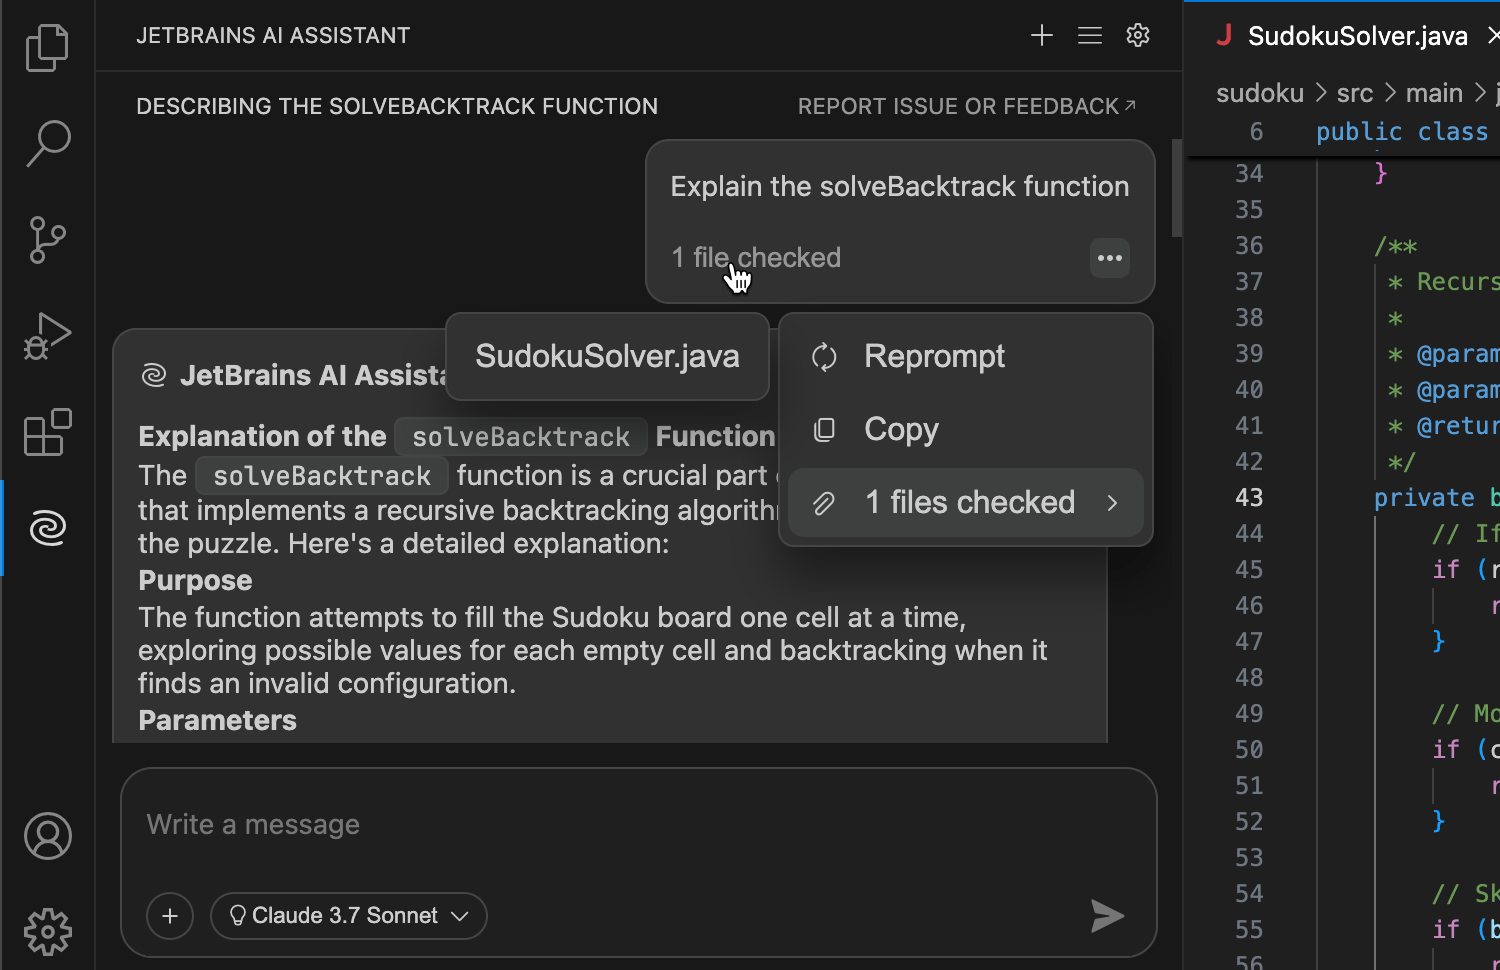
Task: Click the account icon in the sidebar
Action: click(46, 837)
